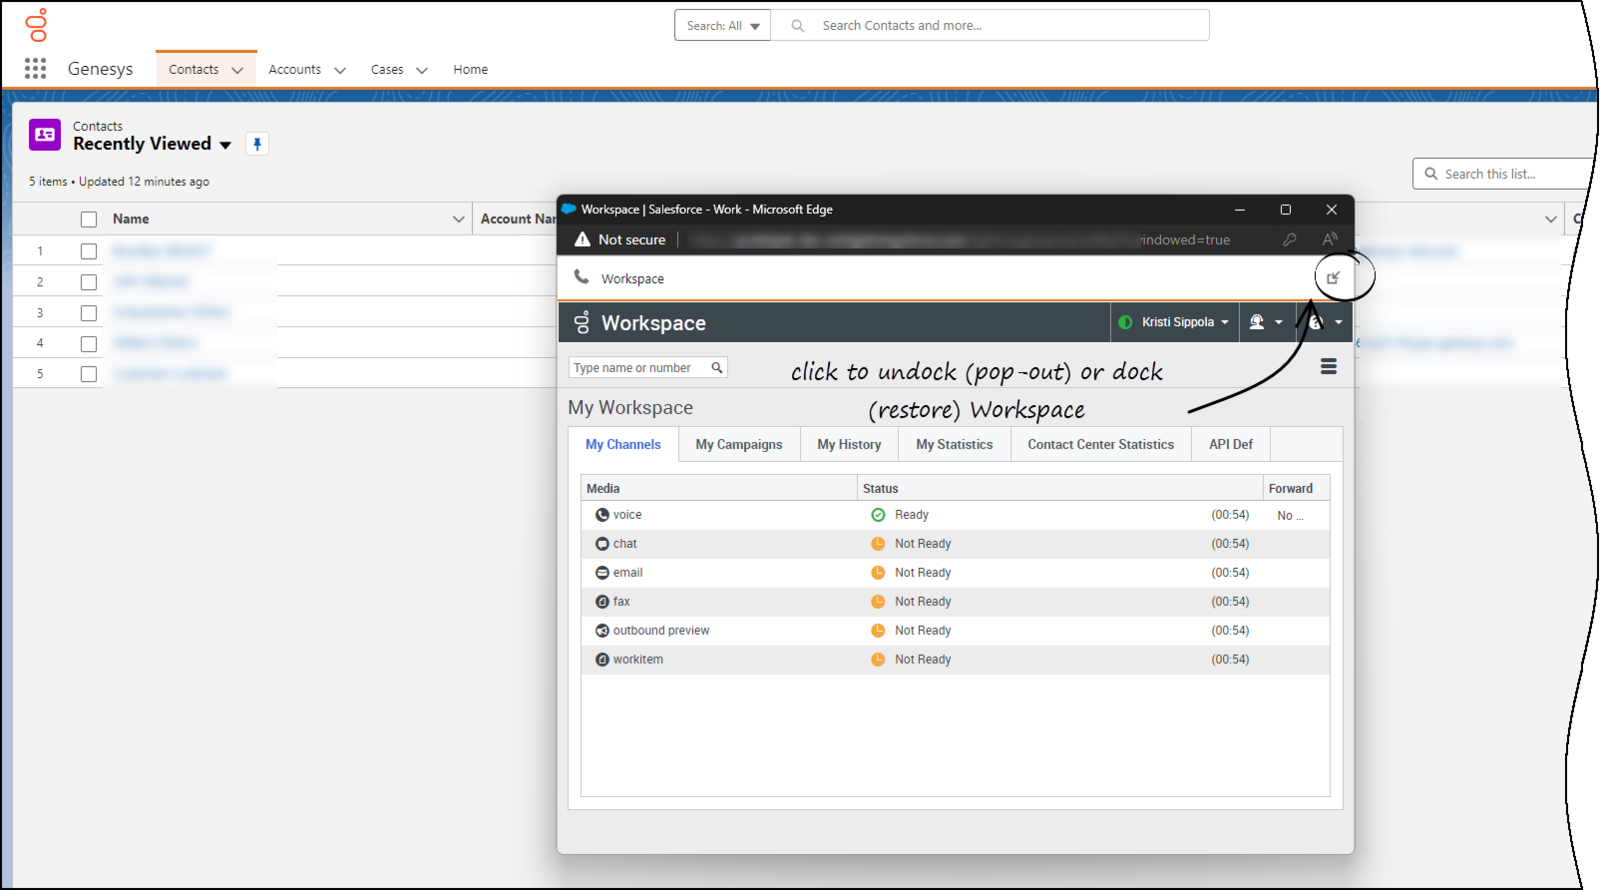Click the password key icon in address bar
Viewport: 1600px width, 890px height.
1290,240
